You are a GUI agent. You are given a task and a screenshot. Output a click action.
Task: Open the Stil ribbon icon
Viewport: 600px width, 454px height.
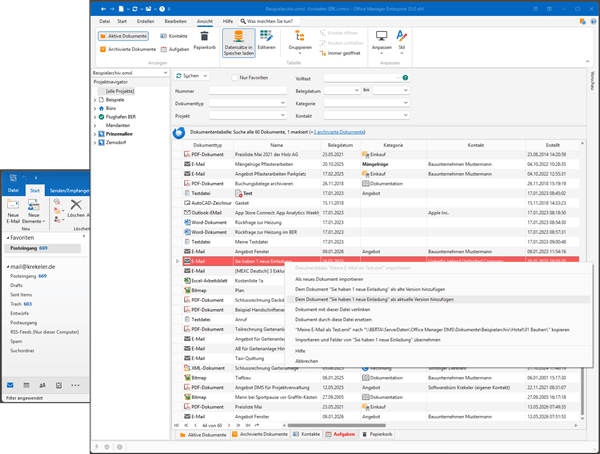click(x=401, y=42)
